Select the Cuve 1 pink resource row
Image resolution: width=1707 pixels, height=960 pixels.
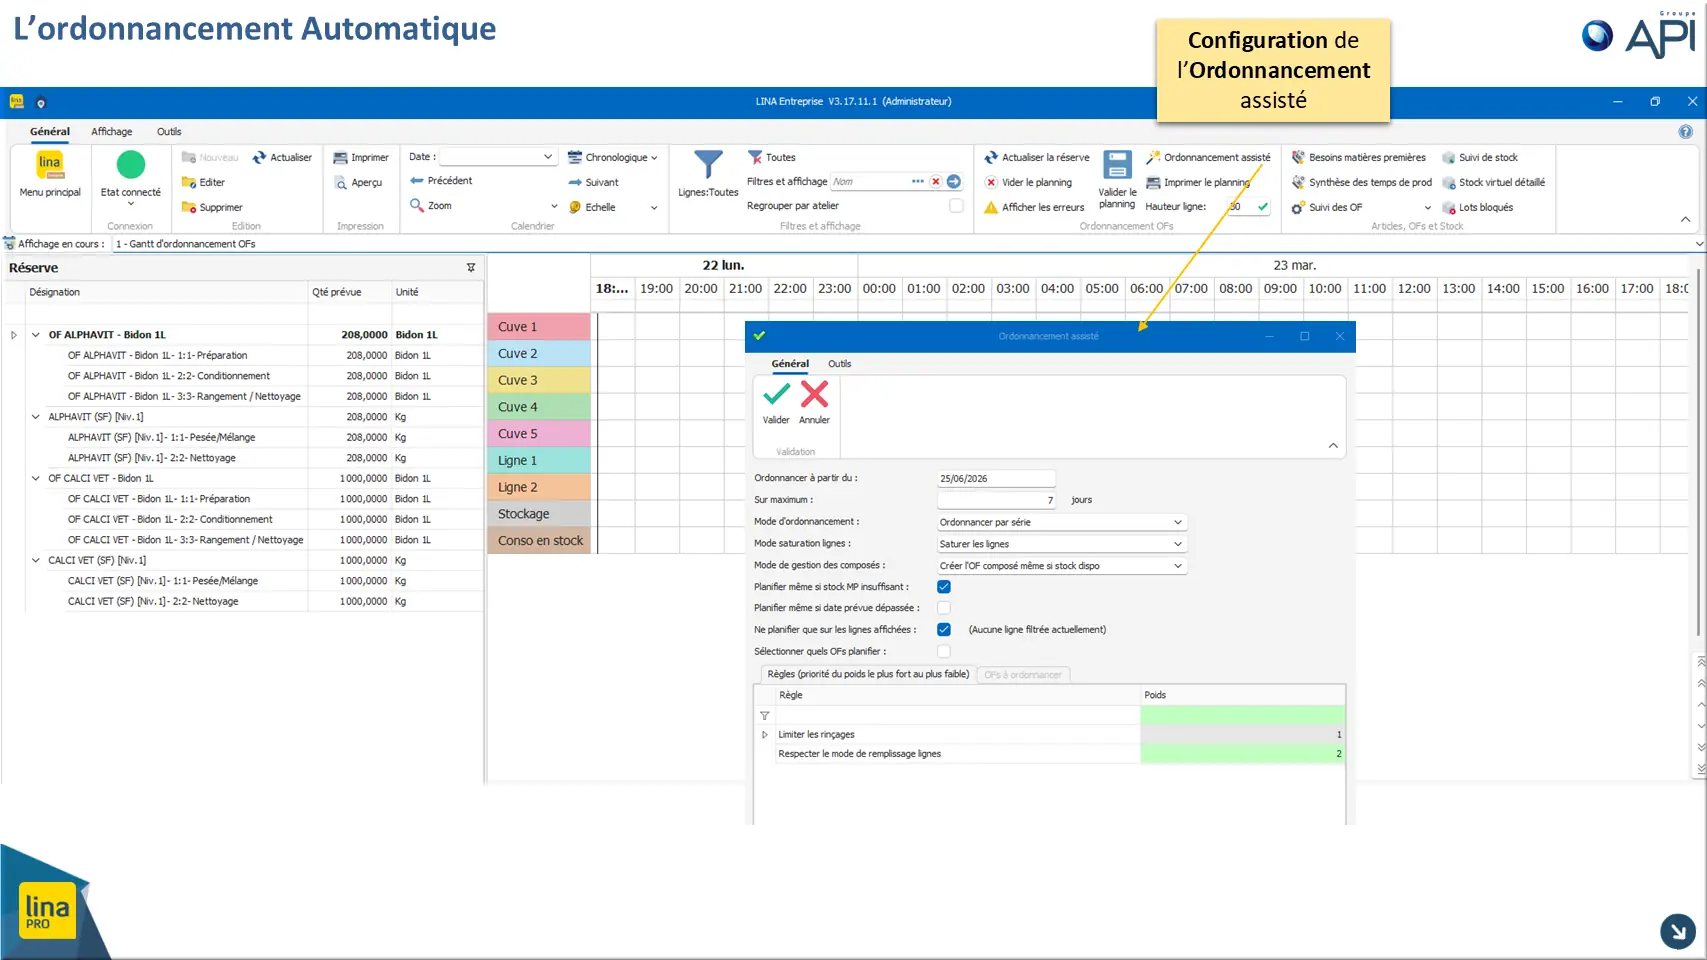point(539,327)
